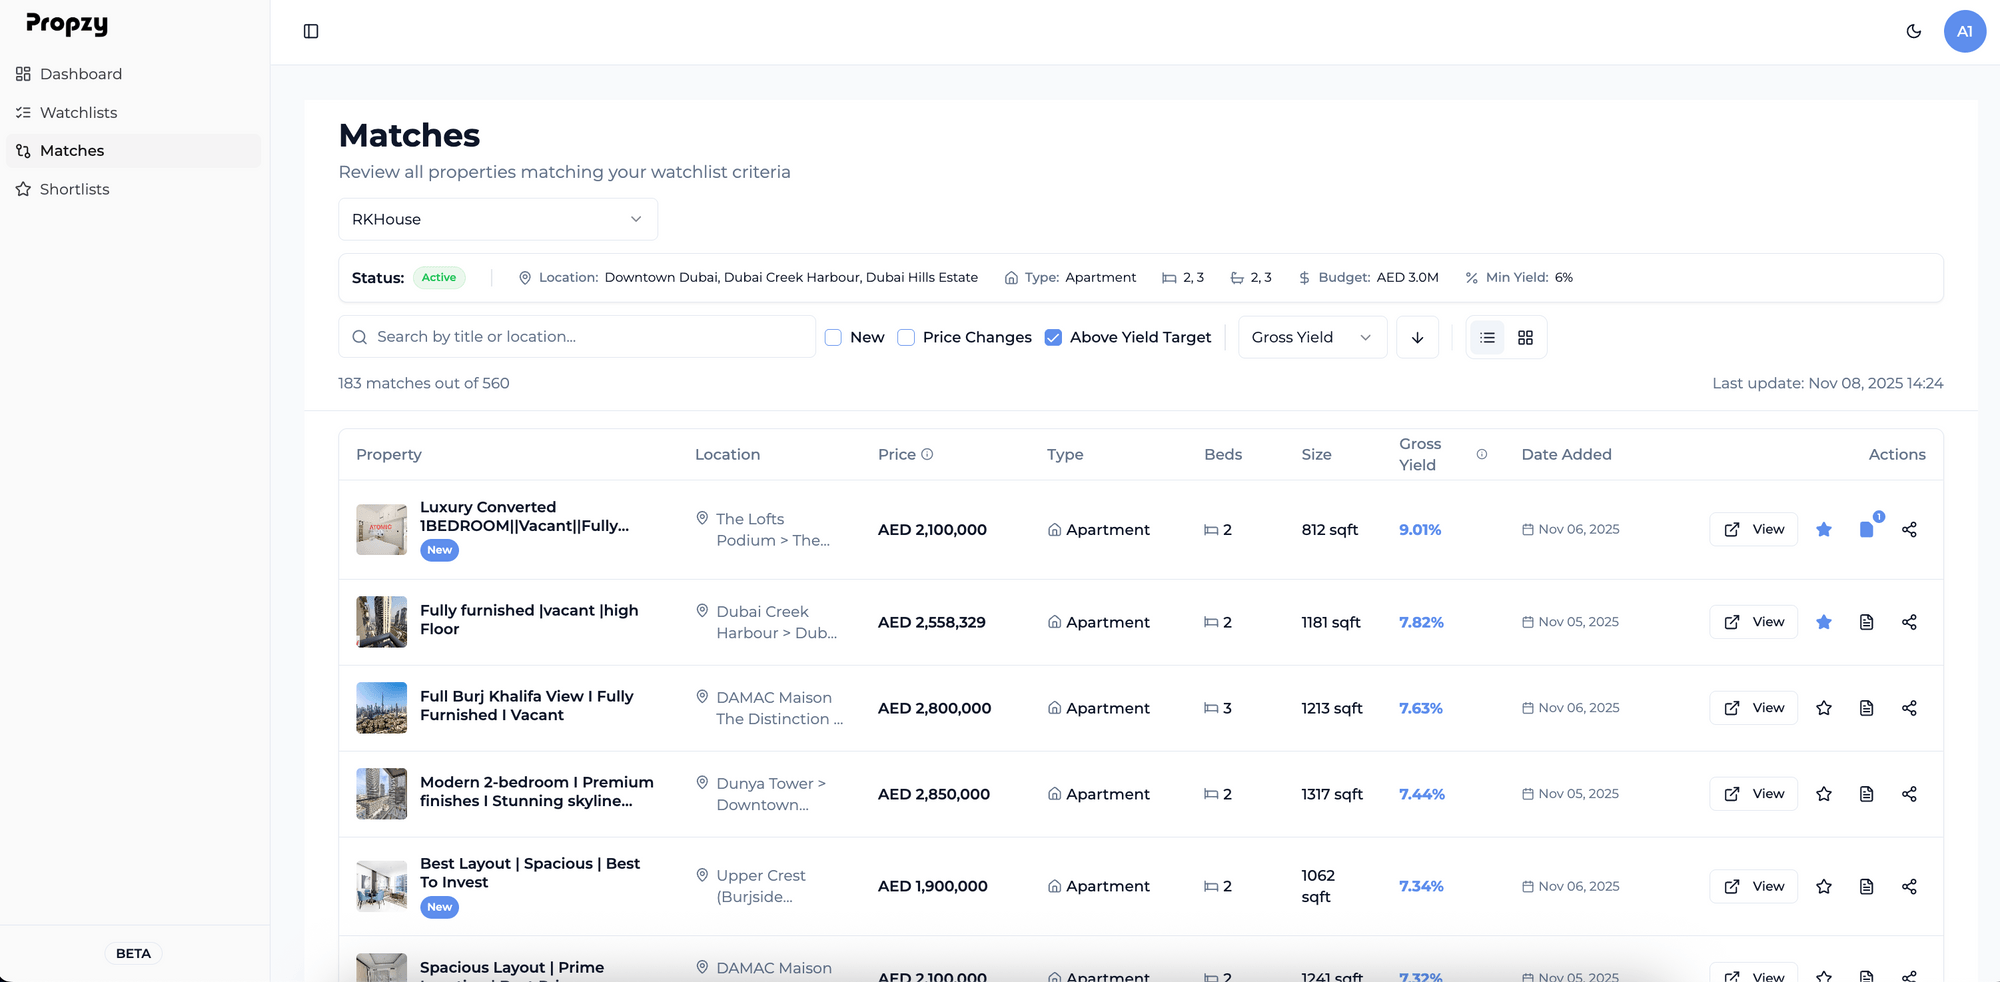View the Modern 2-bedroom Premium finishes listing
The image size is (2000, 982).
click(x=1753, y=794)
